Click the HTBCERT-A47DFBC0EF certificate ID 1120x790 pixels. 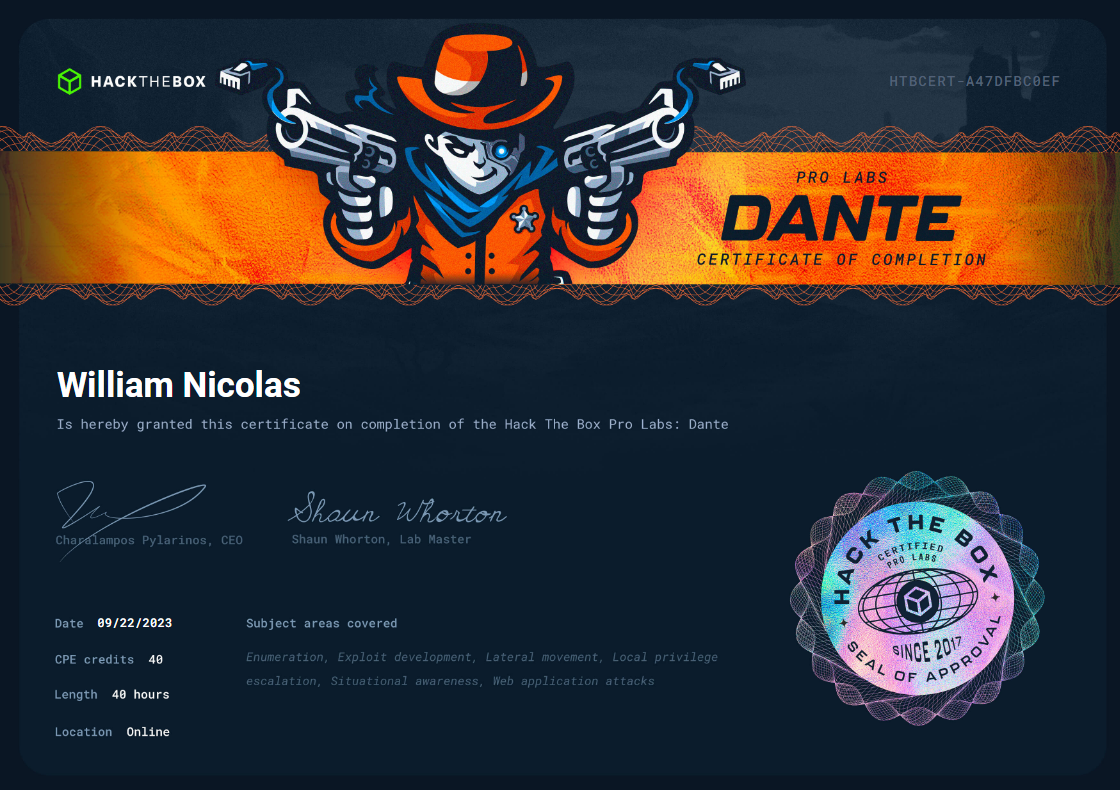[975, 81]
